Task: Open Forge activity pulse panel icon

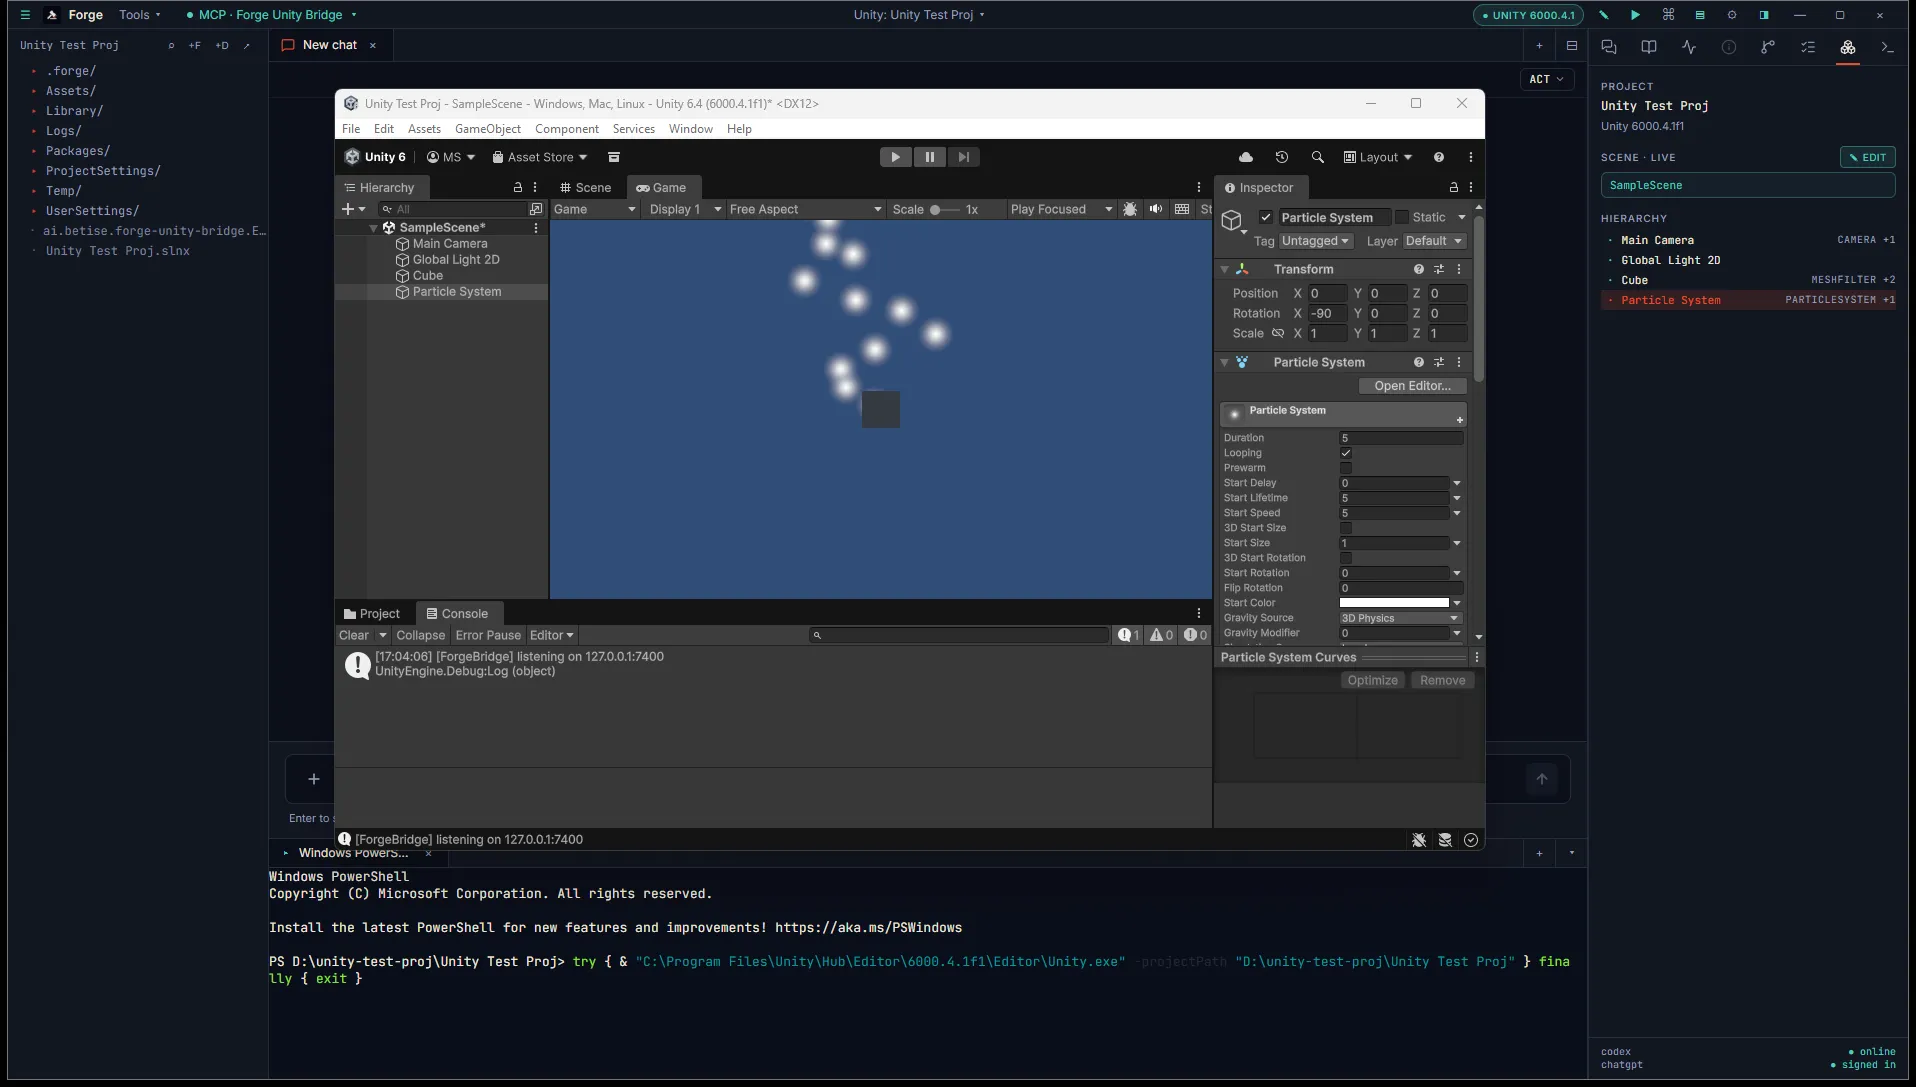Action: pyautogui.click(x=1689, y=47)
